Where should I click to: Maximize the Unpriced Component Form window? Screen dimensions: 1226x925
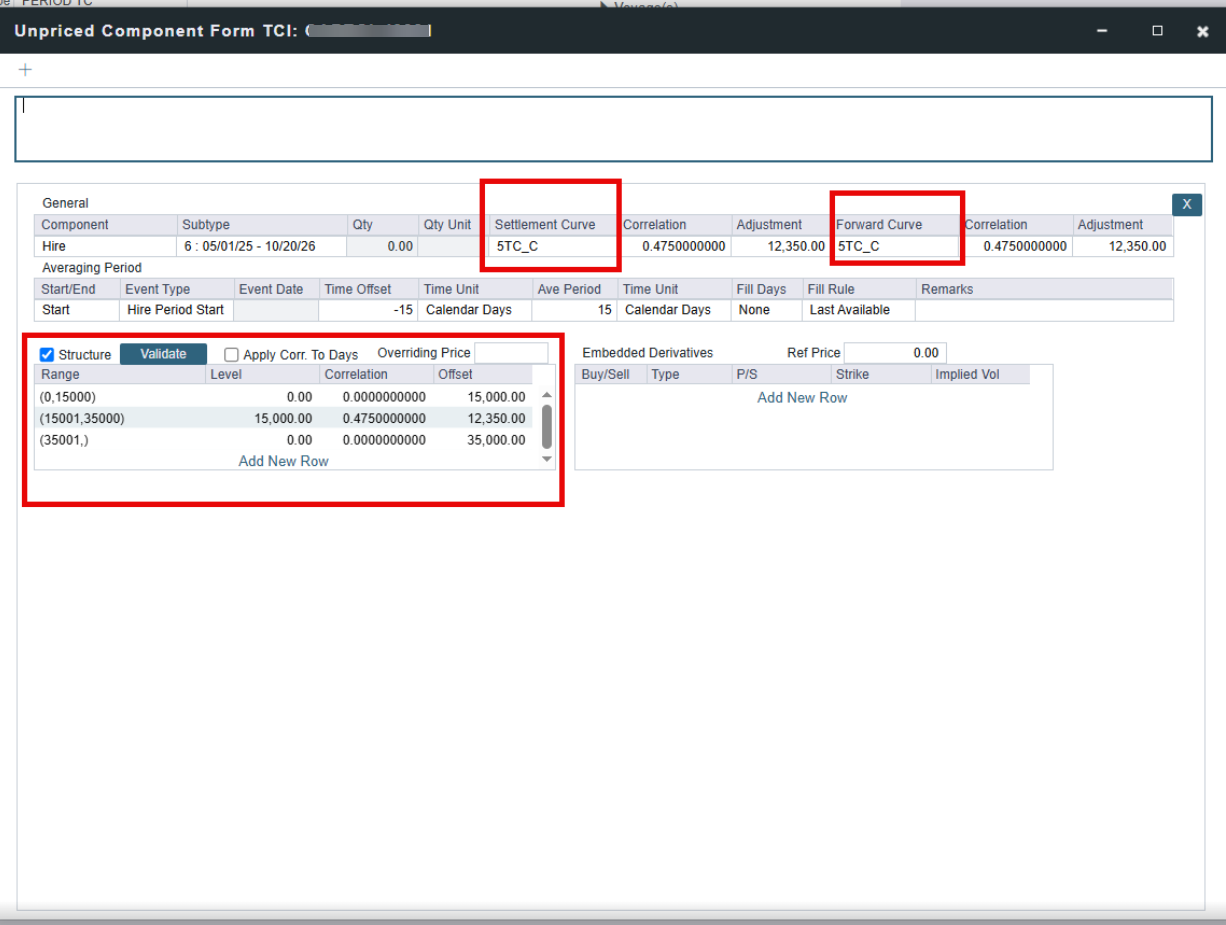[x=1157, y=31]
